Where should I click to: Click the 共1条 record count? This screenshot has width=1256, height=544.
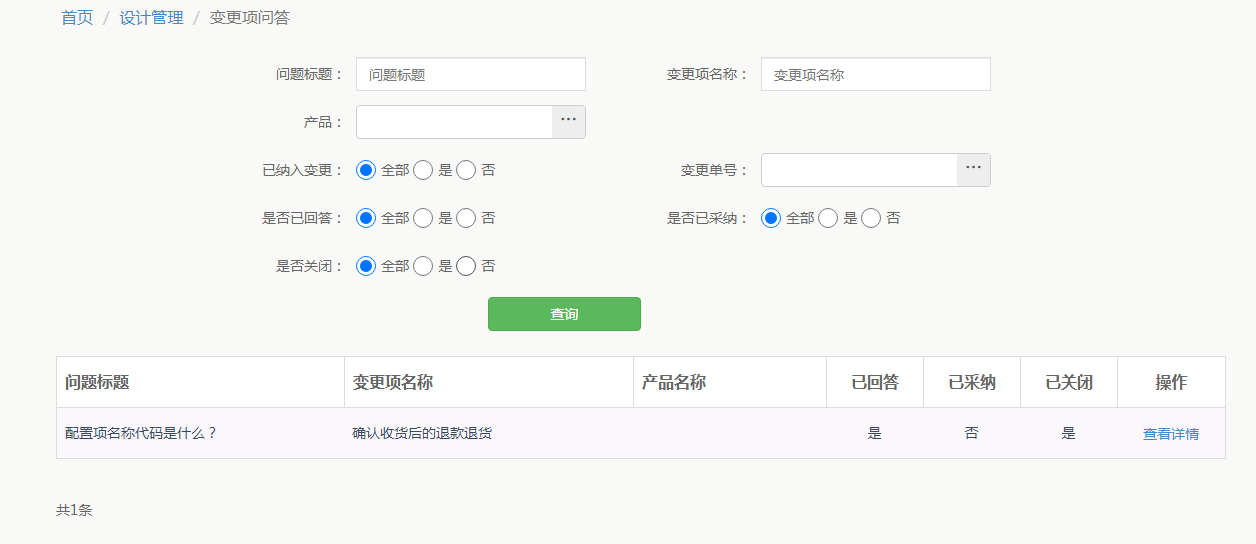(x=74, y=510)
